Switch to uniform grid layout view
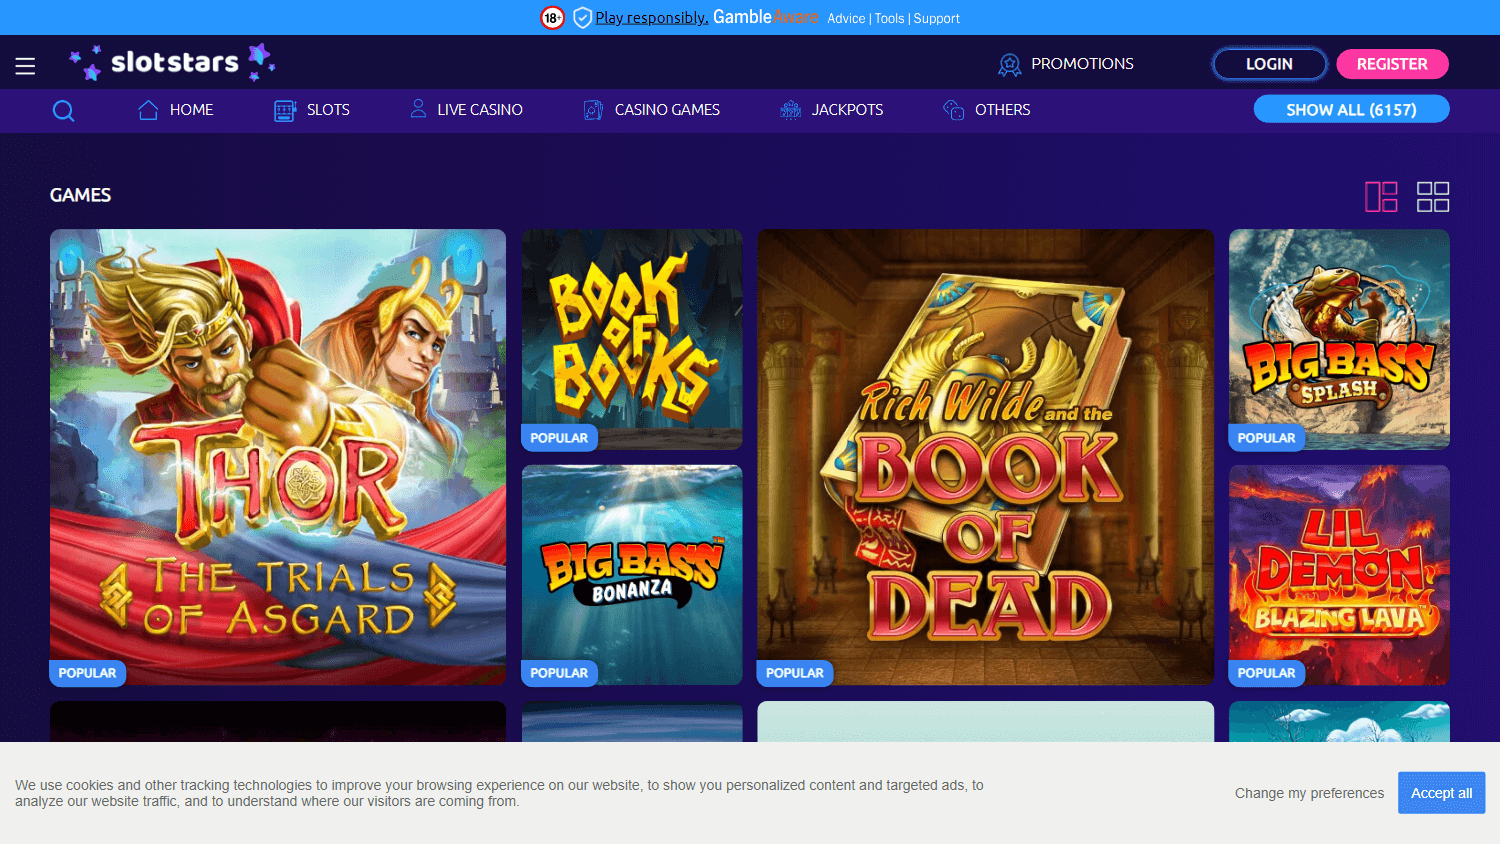The height and width of the screenshot is (844, 1500). tap(1433, 197)
